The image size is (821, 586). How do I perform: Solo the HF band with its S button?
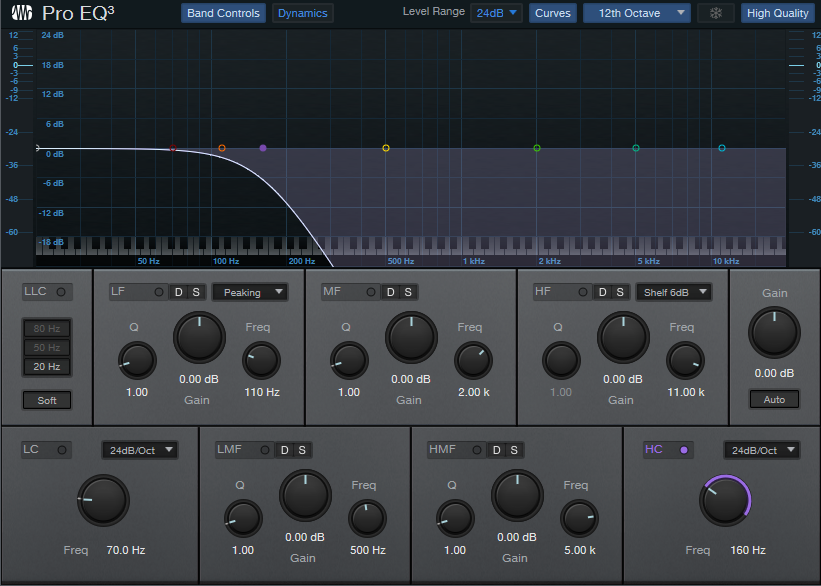point(620,292)
